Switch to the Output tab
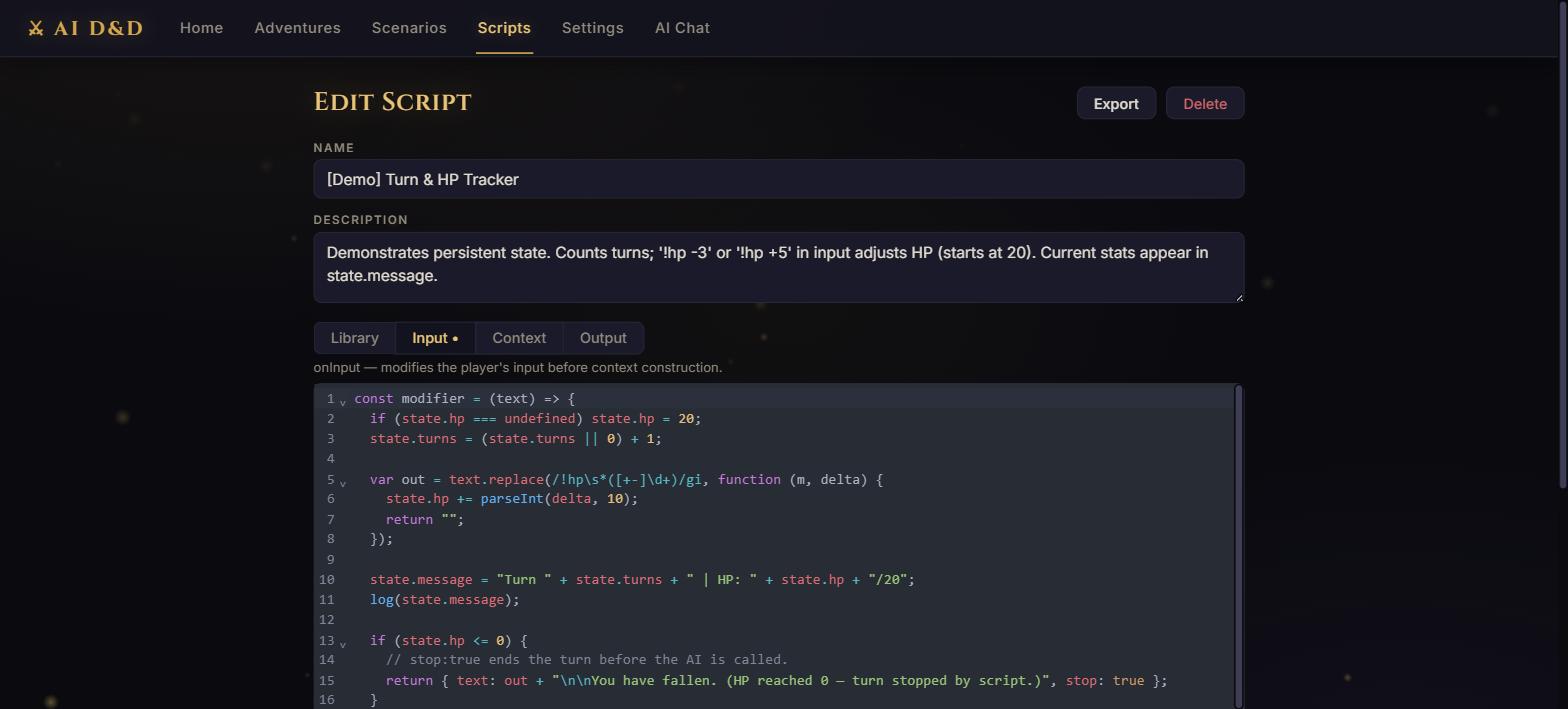The width and height of the screenshot is (1568, 709). point(603,338)
